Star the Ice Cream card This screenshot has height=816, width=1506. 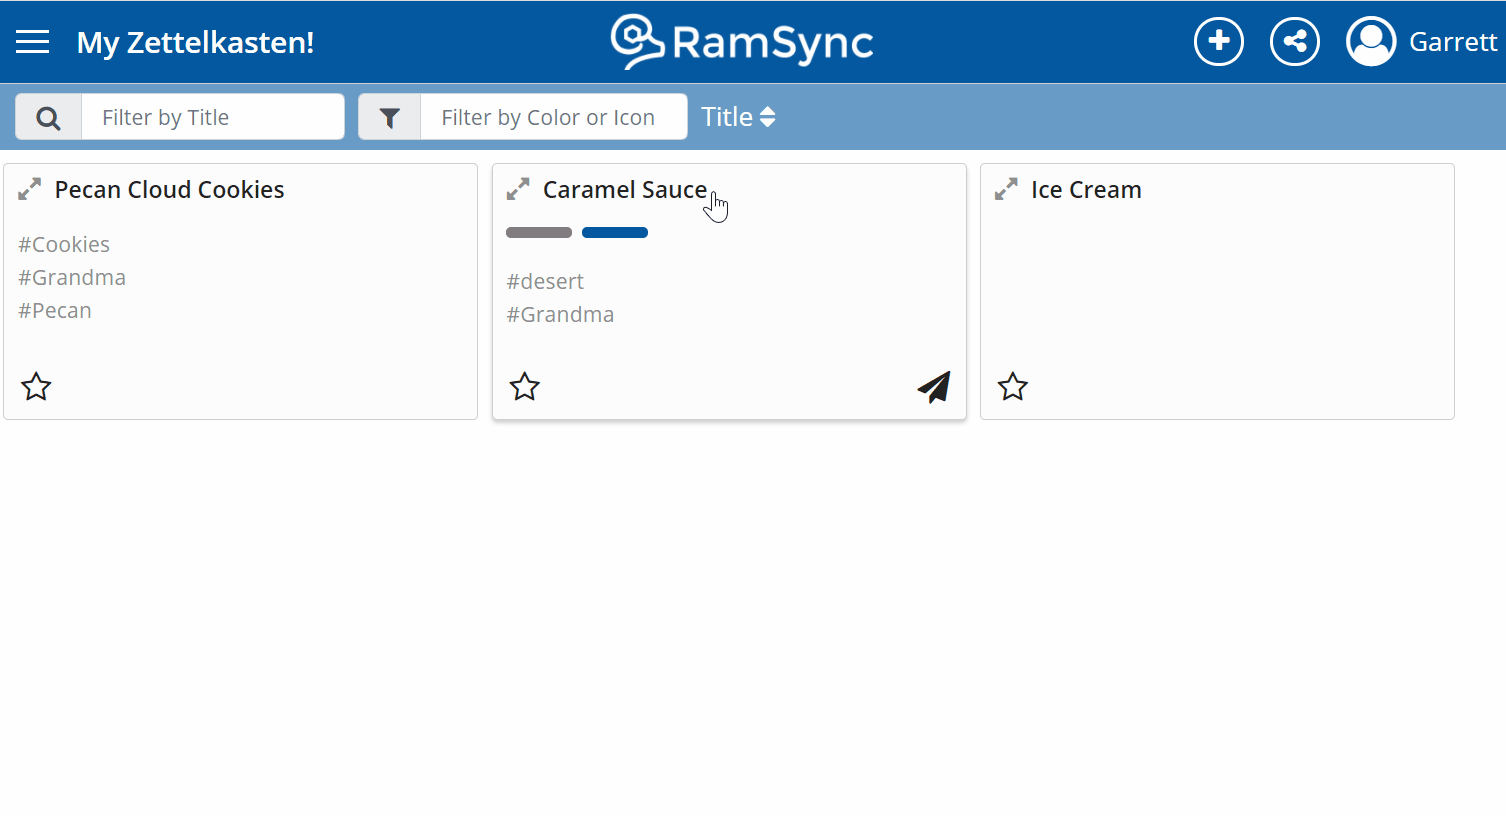(x=1013, y=386)
